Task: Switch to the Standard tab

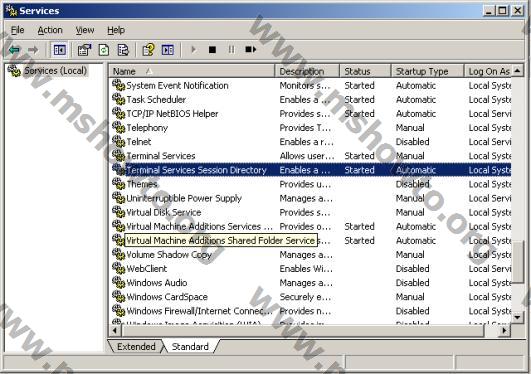Action: tap(190, 347)
